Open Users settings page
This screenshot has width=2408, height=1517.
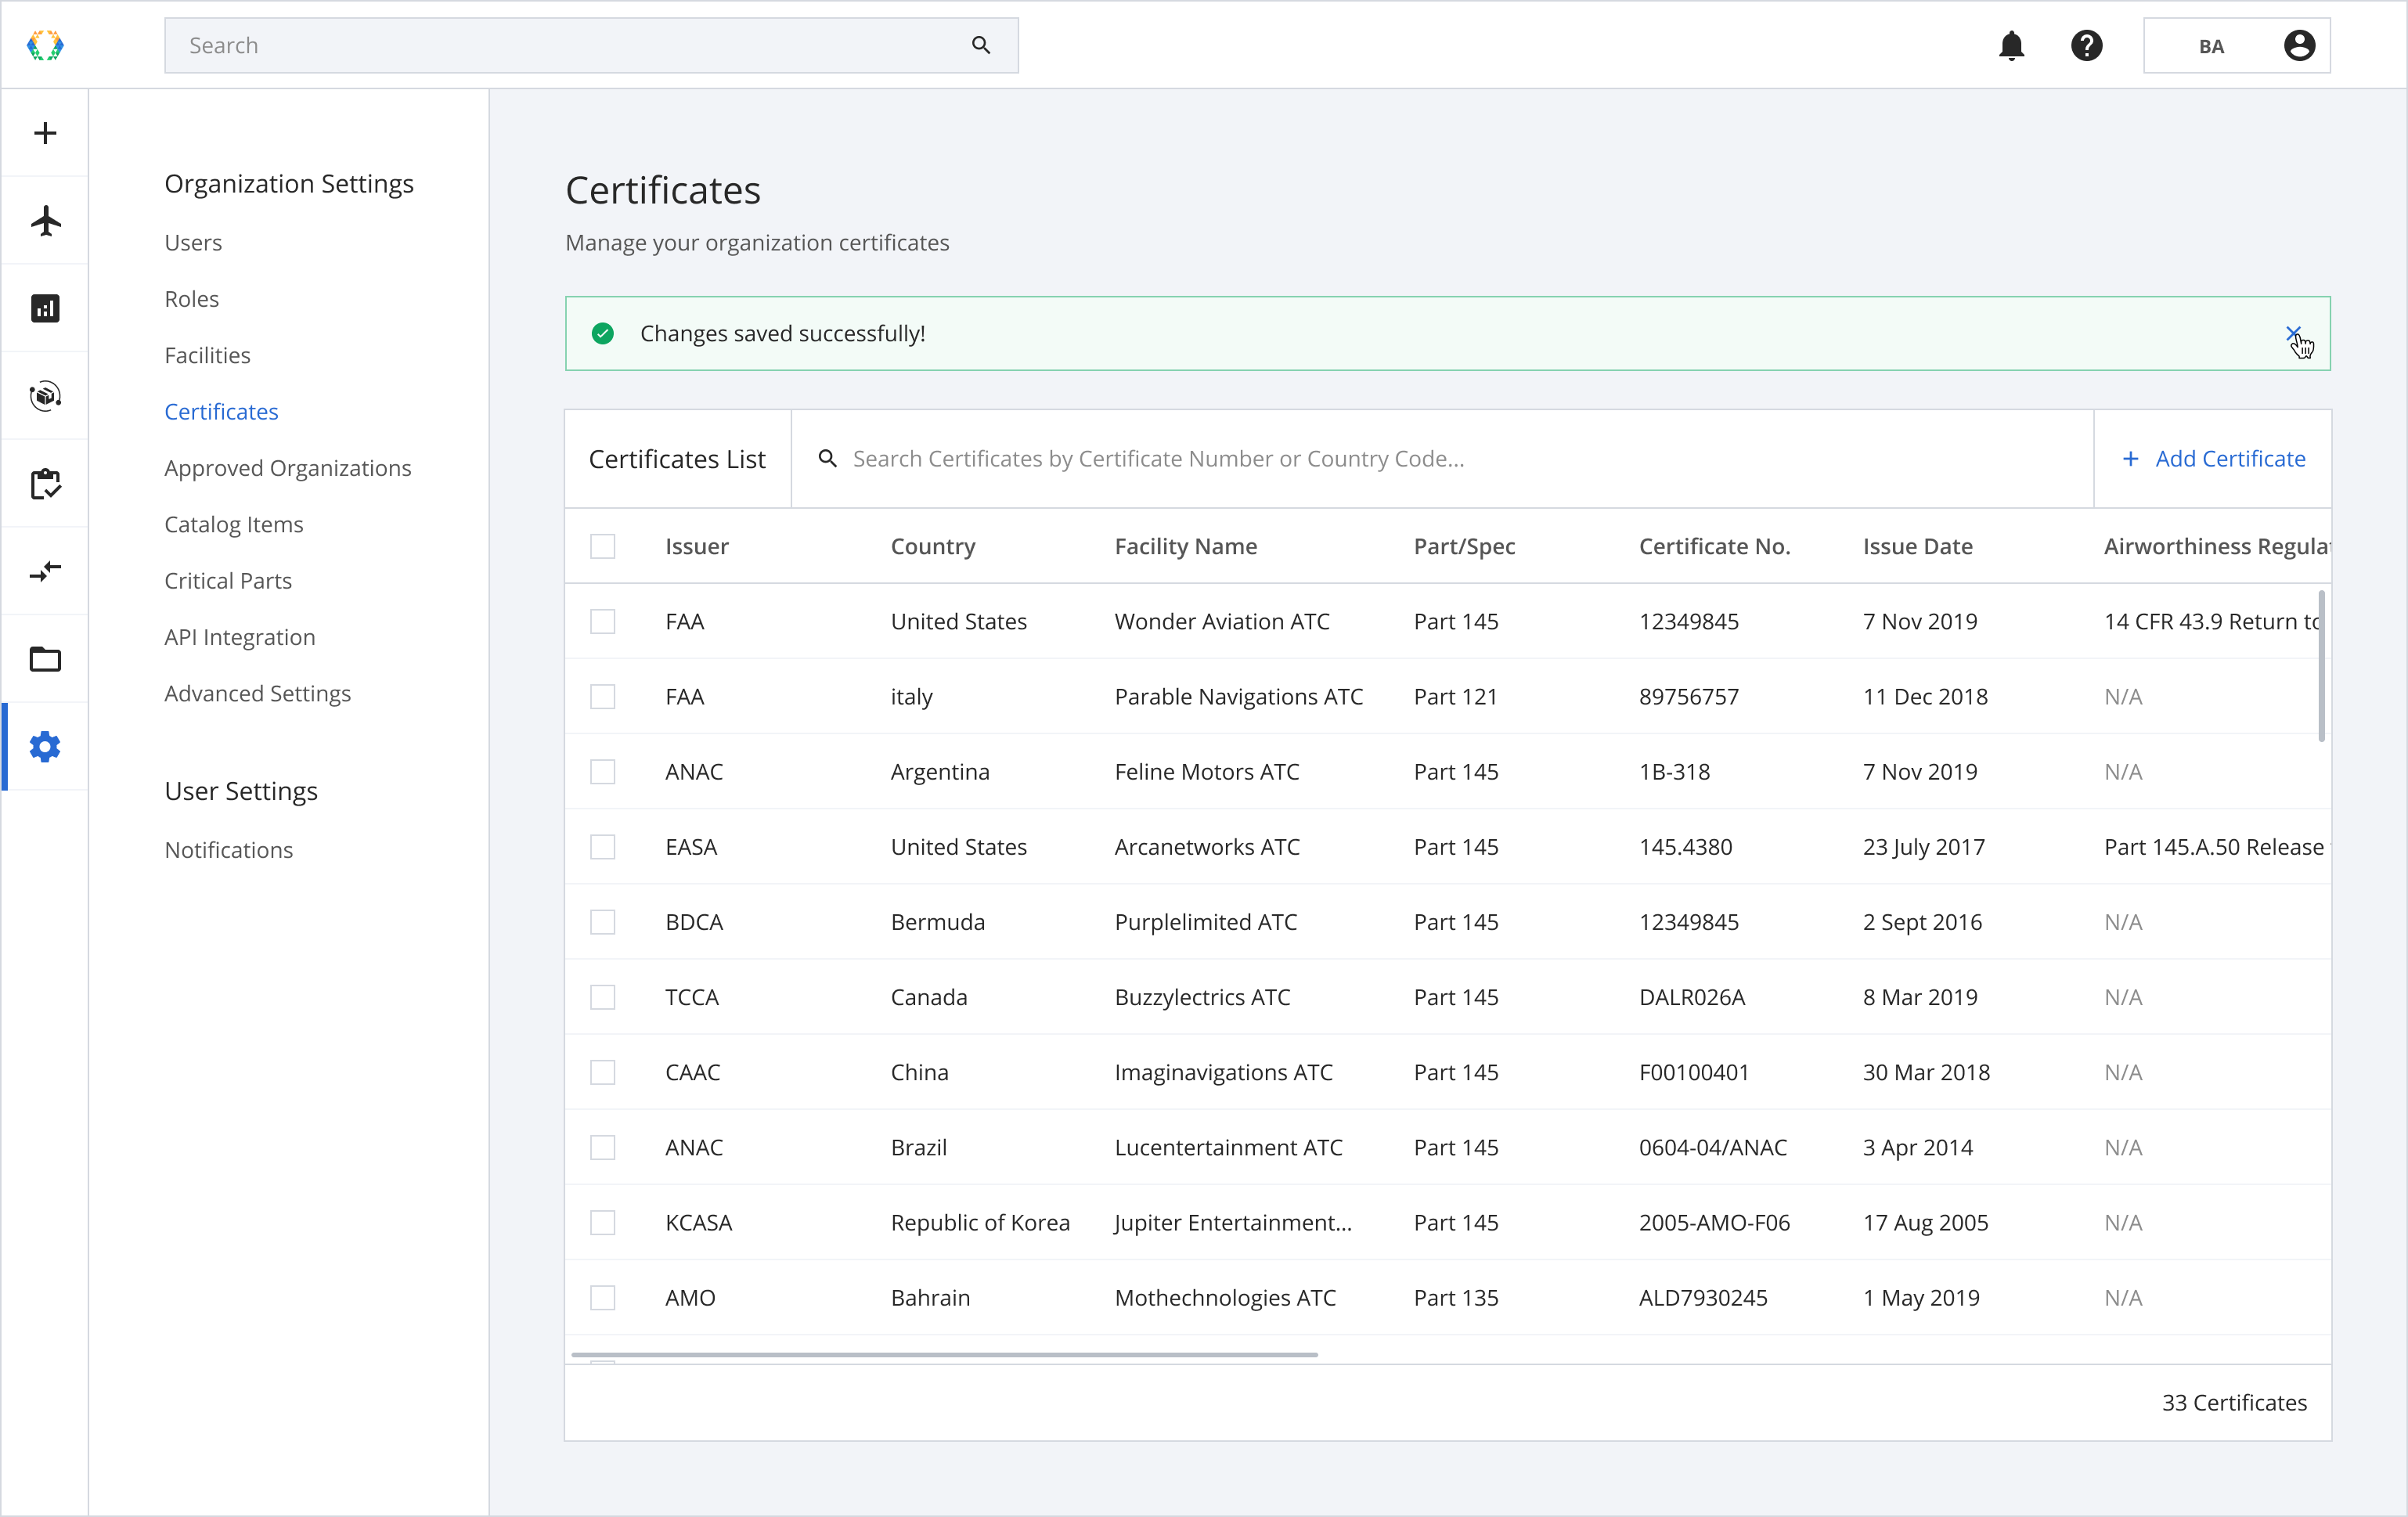[193, 242]
